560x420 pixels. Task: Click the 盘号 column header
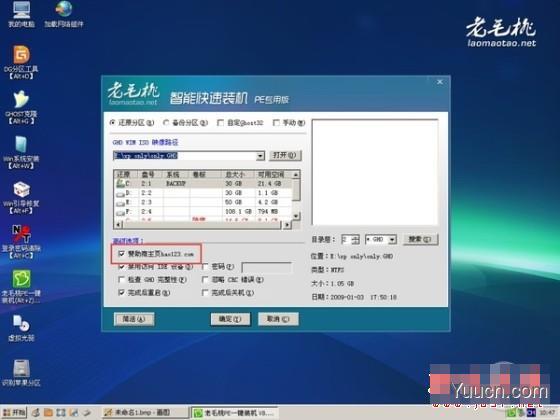click(x=150, y=174)
